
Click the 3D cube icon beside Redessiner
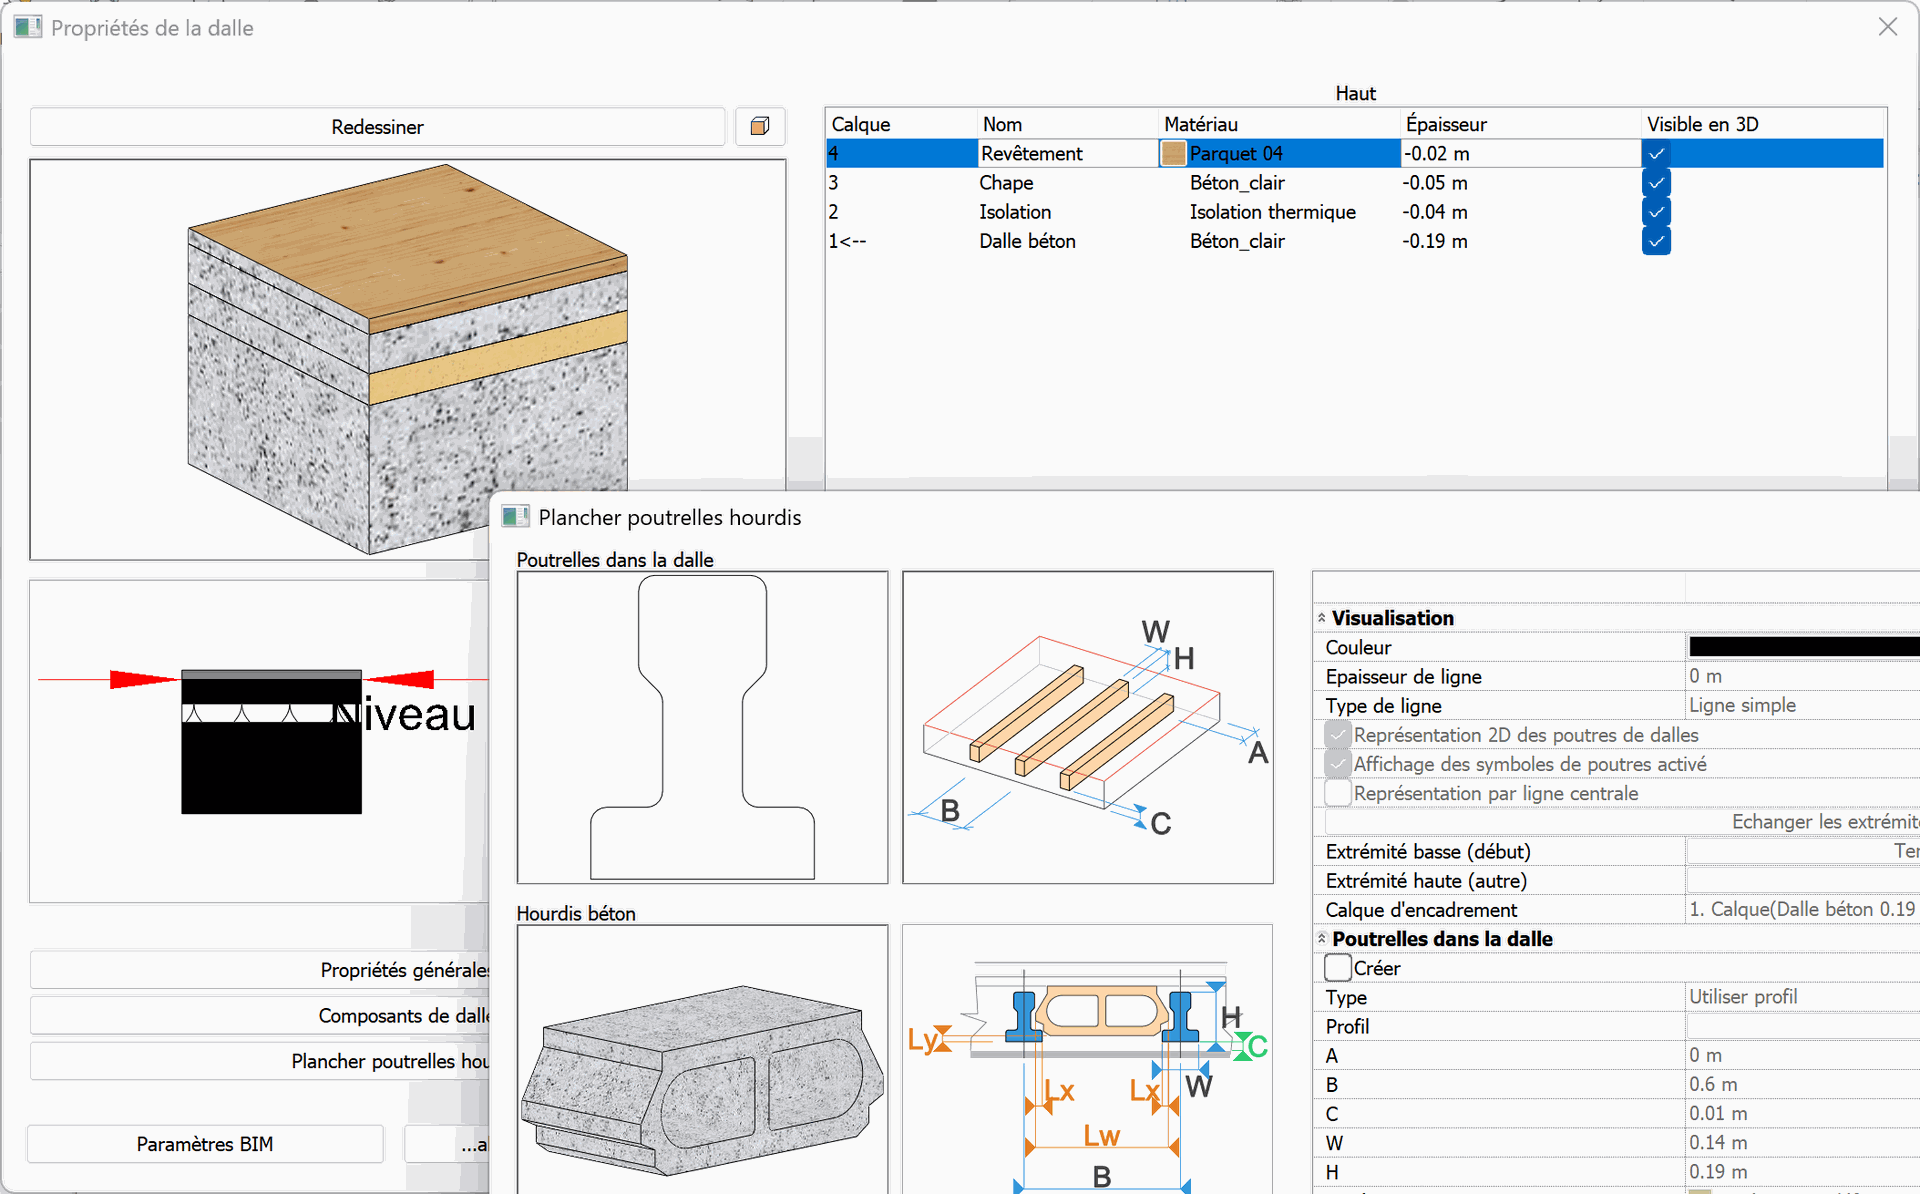coord(760,126)
